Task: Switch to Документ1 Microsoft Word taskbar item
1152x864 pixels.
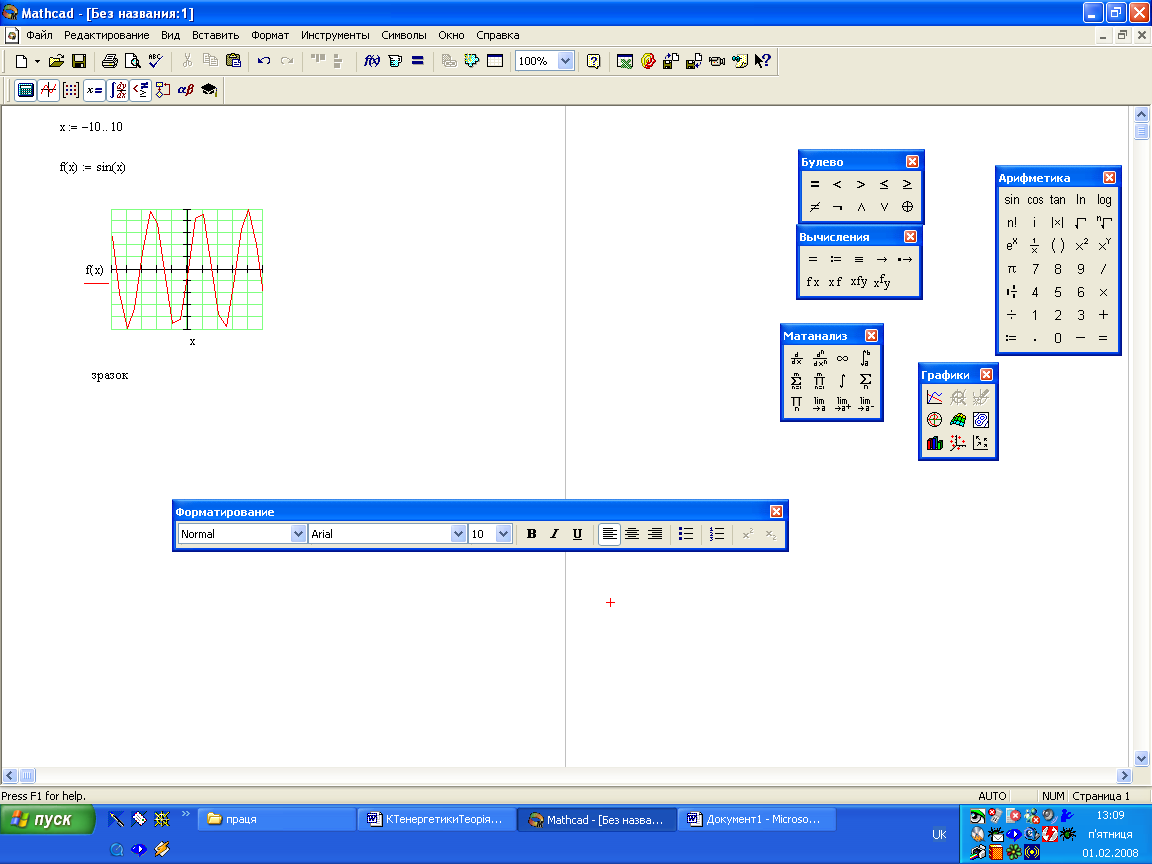Action: (x=757, y=819)
